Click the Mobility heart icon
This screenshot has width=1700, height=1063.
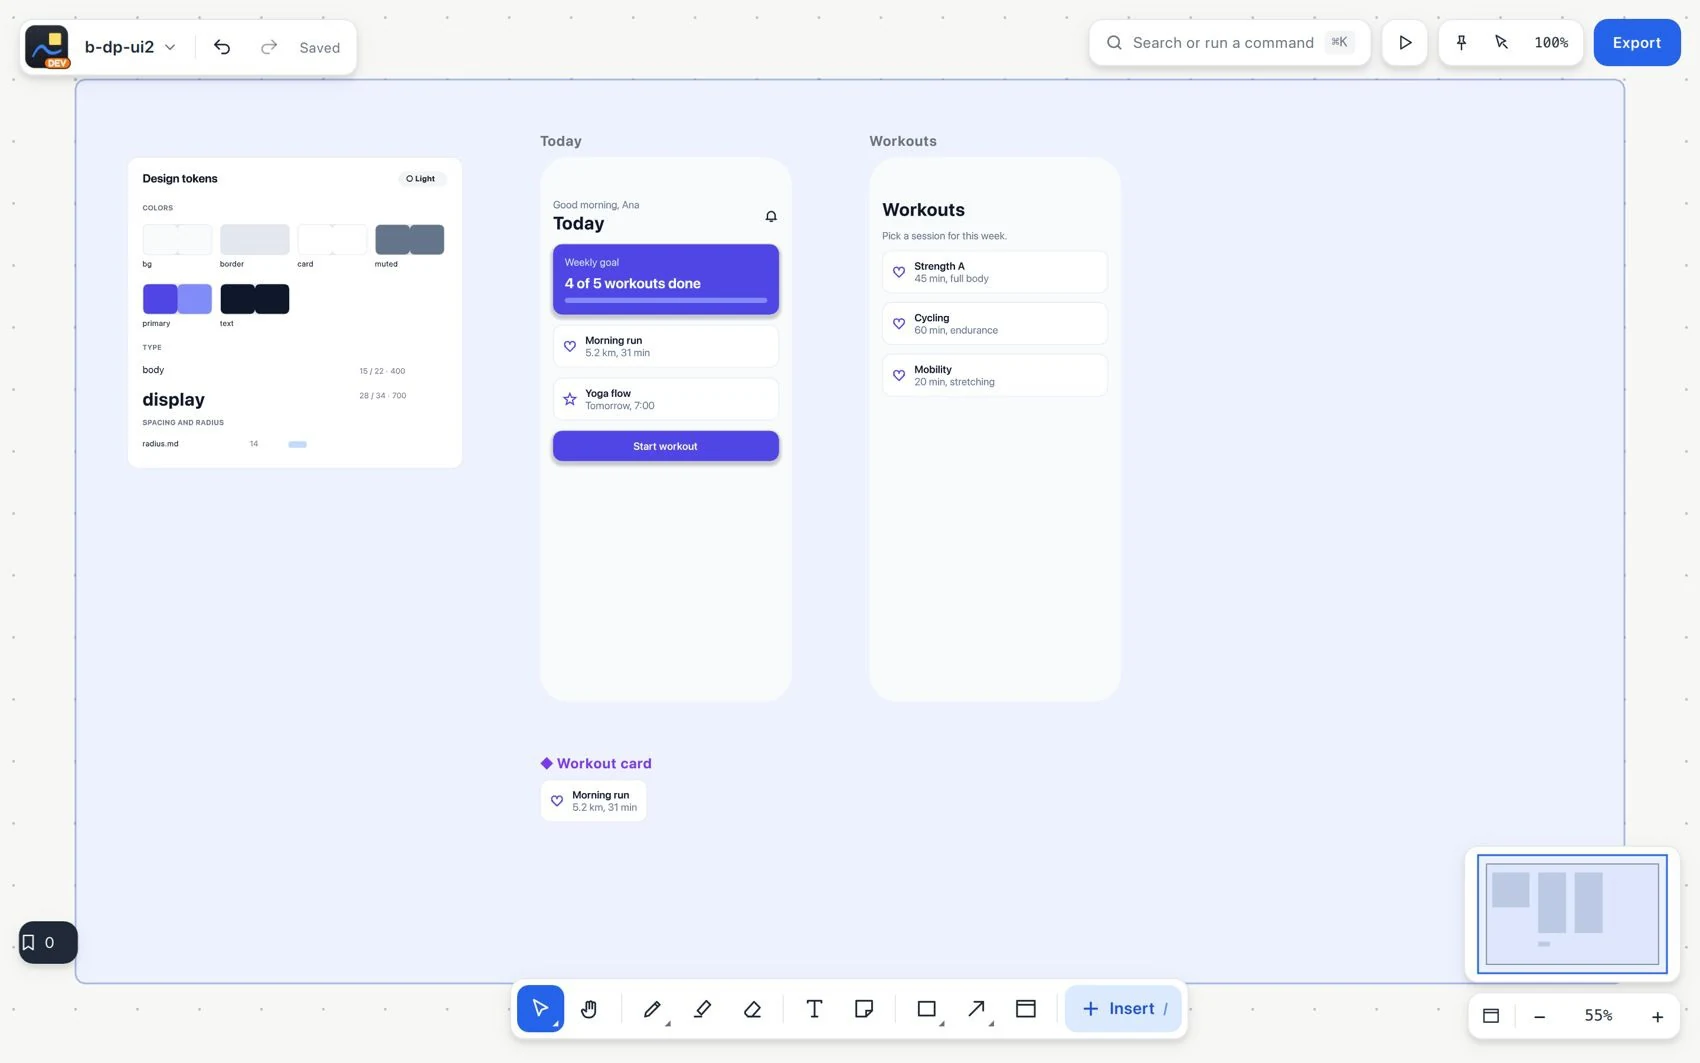pos(899,376)
